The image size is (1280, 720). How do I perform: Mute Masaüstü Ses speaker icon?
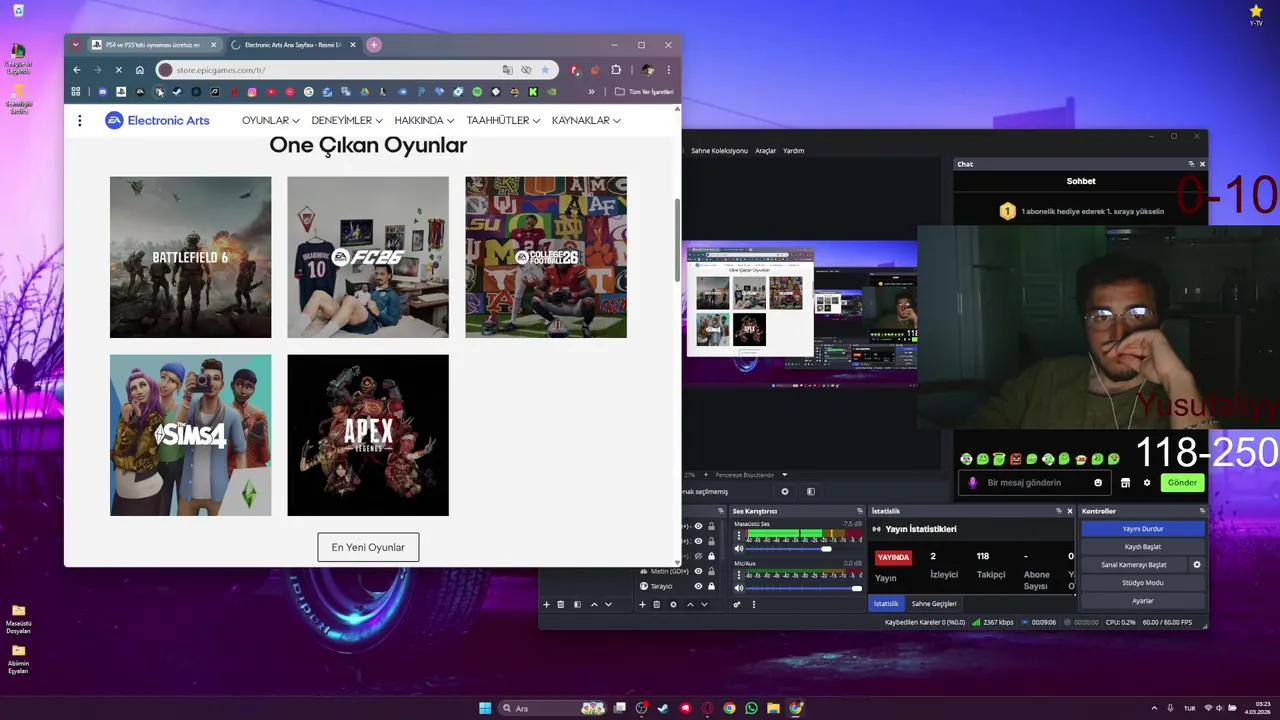pyautogui.click(x=739, y=549)
